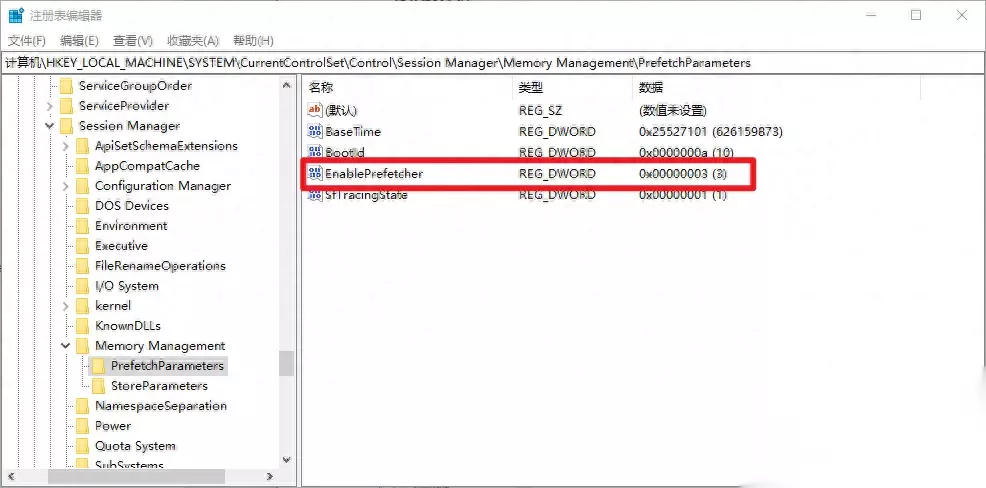Select the Session Manager folder icon
986x488 pixels.
point(67,126)
